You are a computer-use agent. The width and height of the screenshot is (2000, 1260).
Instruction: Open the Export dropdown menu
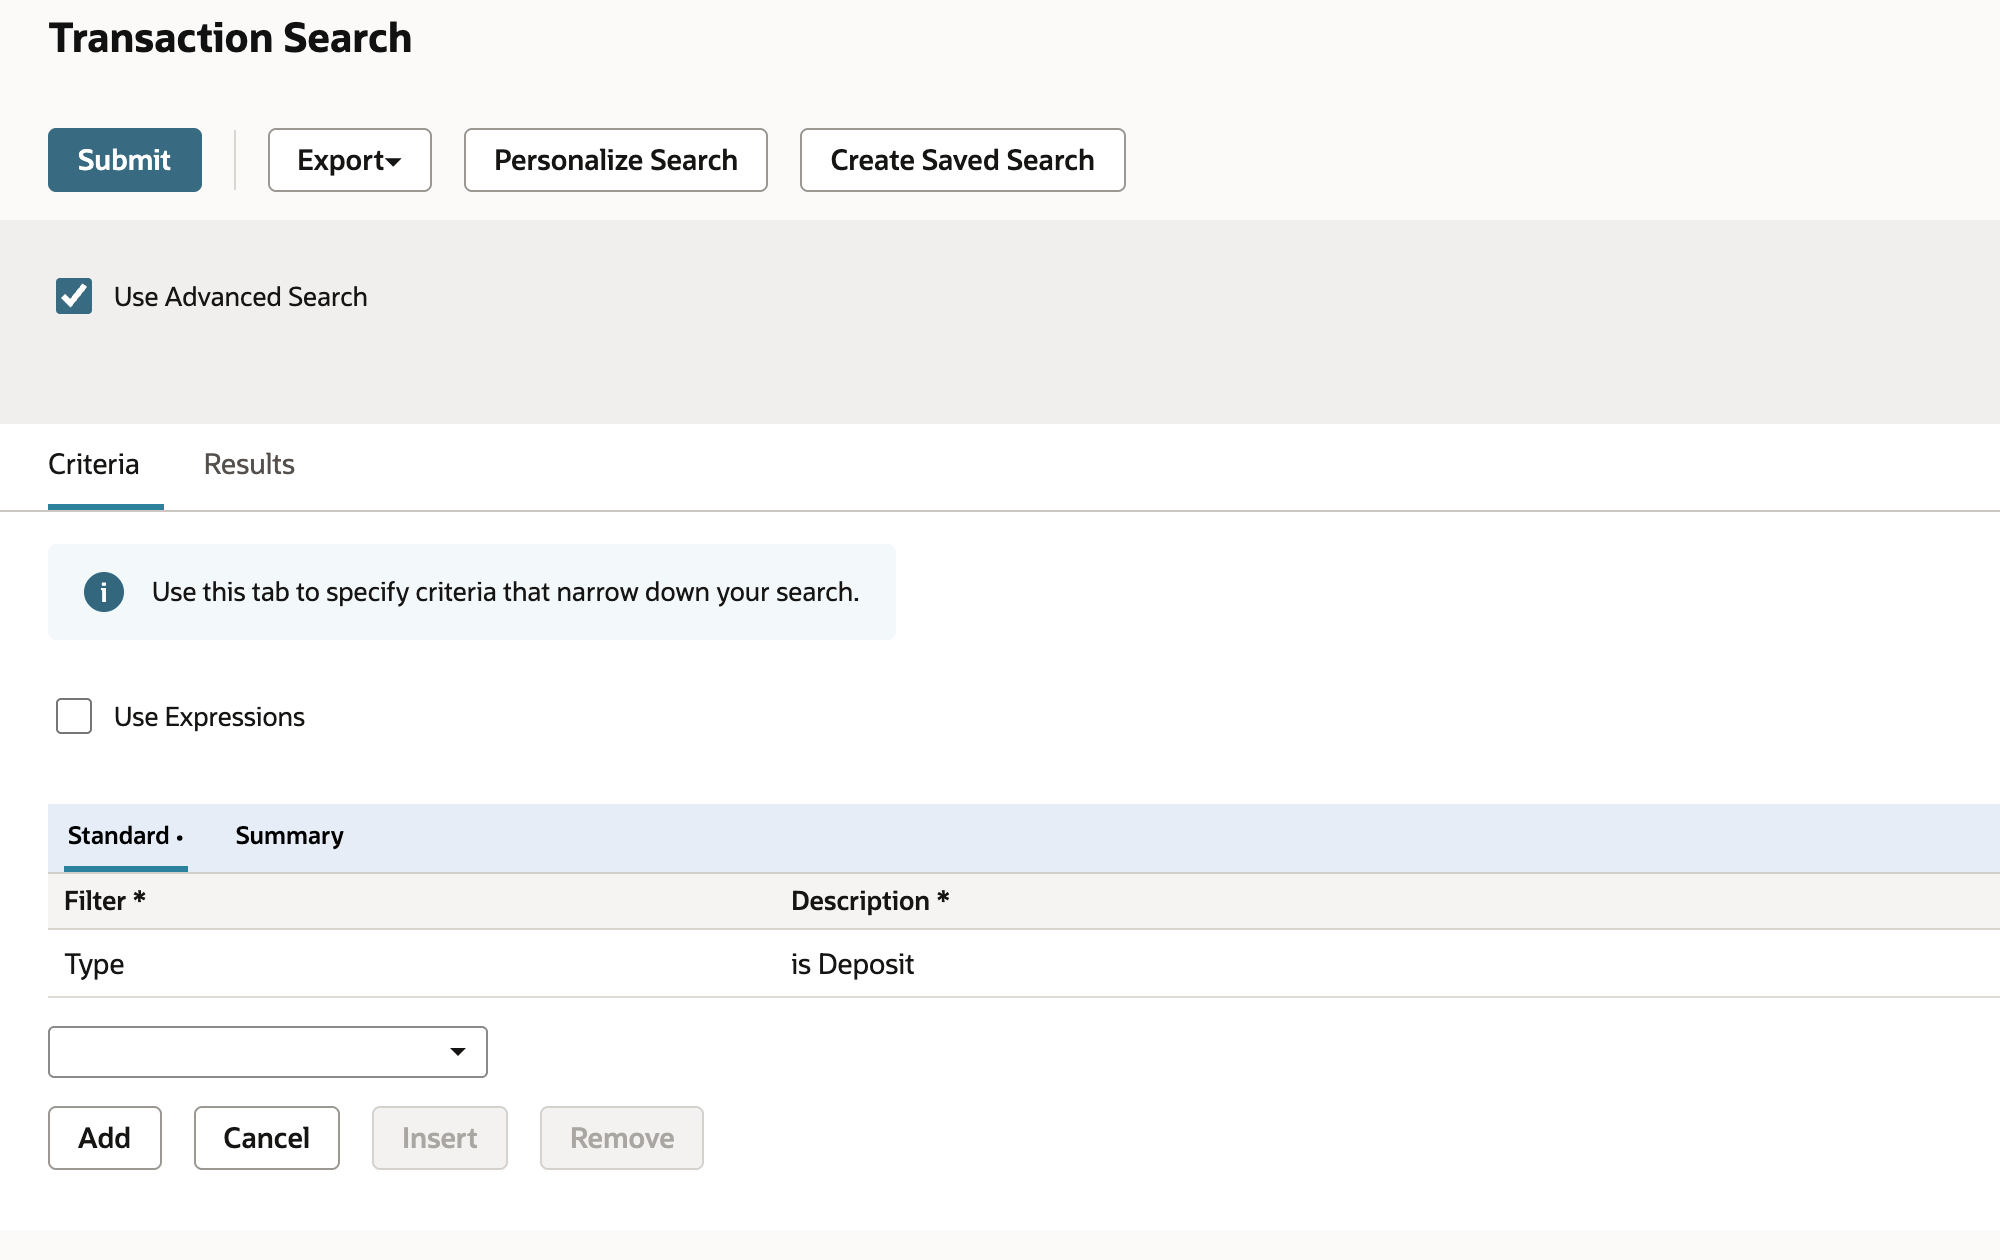349,160
